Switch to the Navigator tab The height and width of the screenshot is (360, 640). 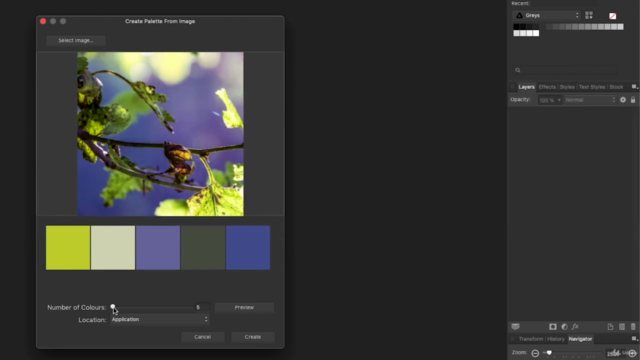point(580,339)
